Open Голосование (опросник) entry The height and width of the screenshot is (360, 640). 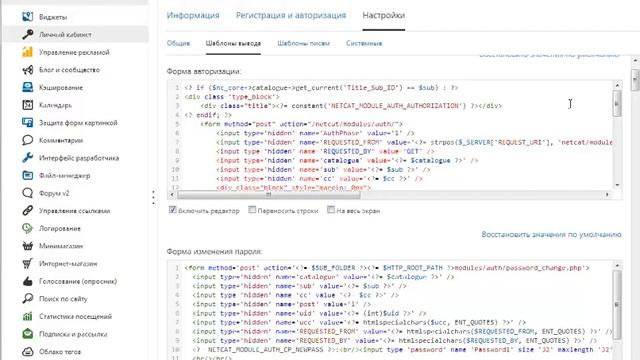coord(78,281)
